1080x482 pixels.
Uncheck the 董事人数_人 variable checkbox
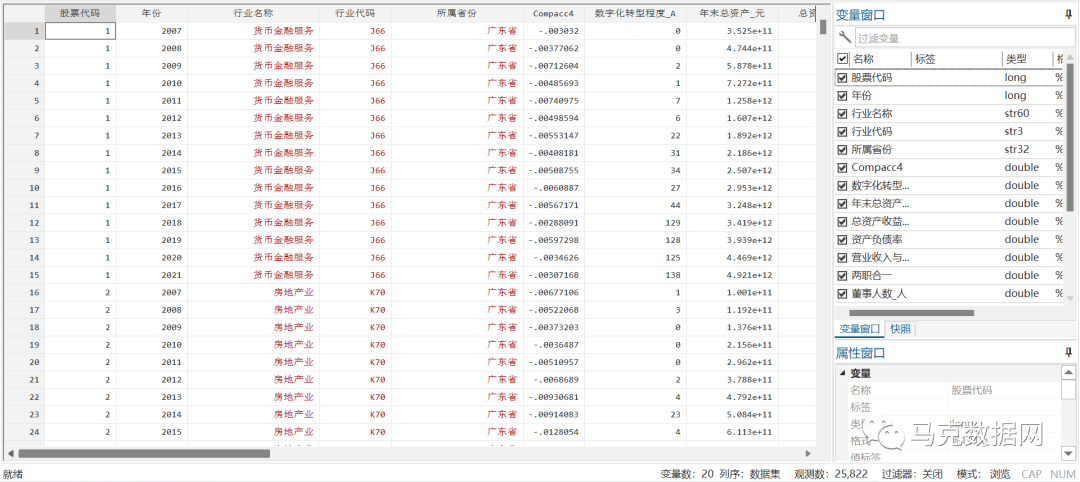pos(842,293)
